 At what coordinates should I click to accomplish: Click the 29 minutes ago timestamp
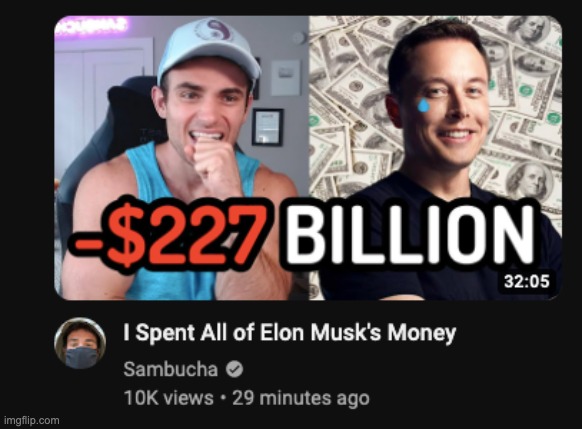pos(301,398)
